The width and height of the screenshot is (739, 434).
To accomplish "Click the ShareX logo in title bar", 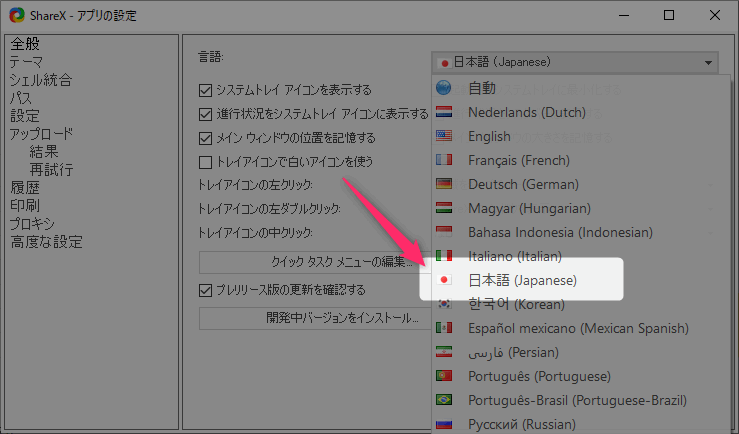I will 17,15.
